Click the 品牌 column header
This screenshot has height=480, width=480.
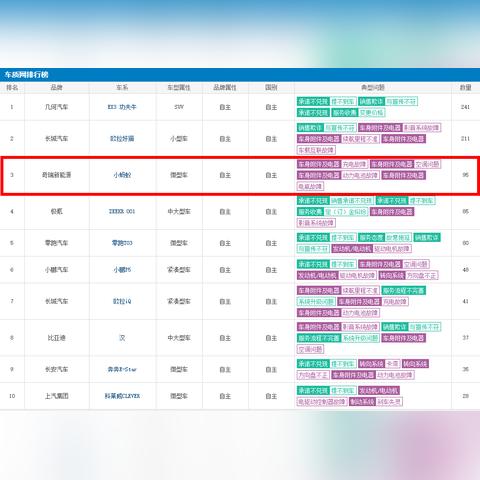[x=56, y=87]
